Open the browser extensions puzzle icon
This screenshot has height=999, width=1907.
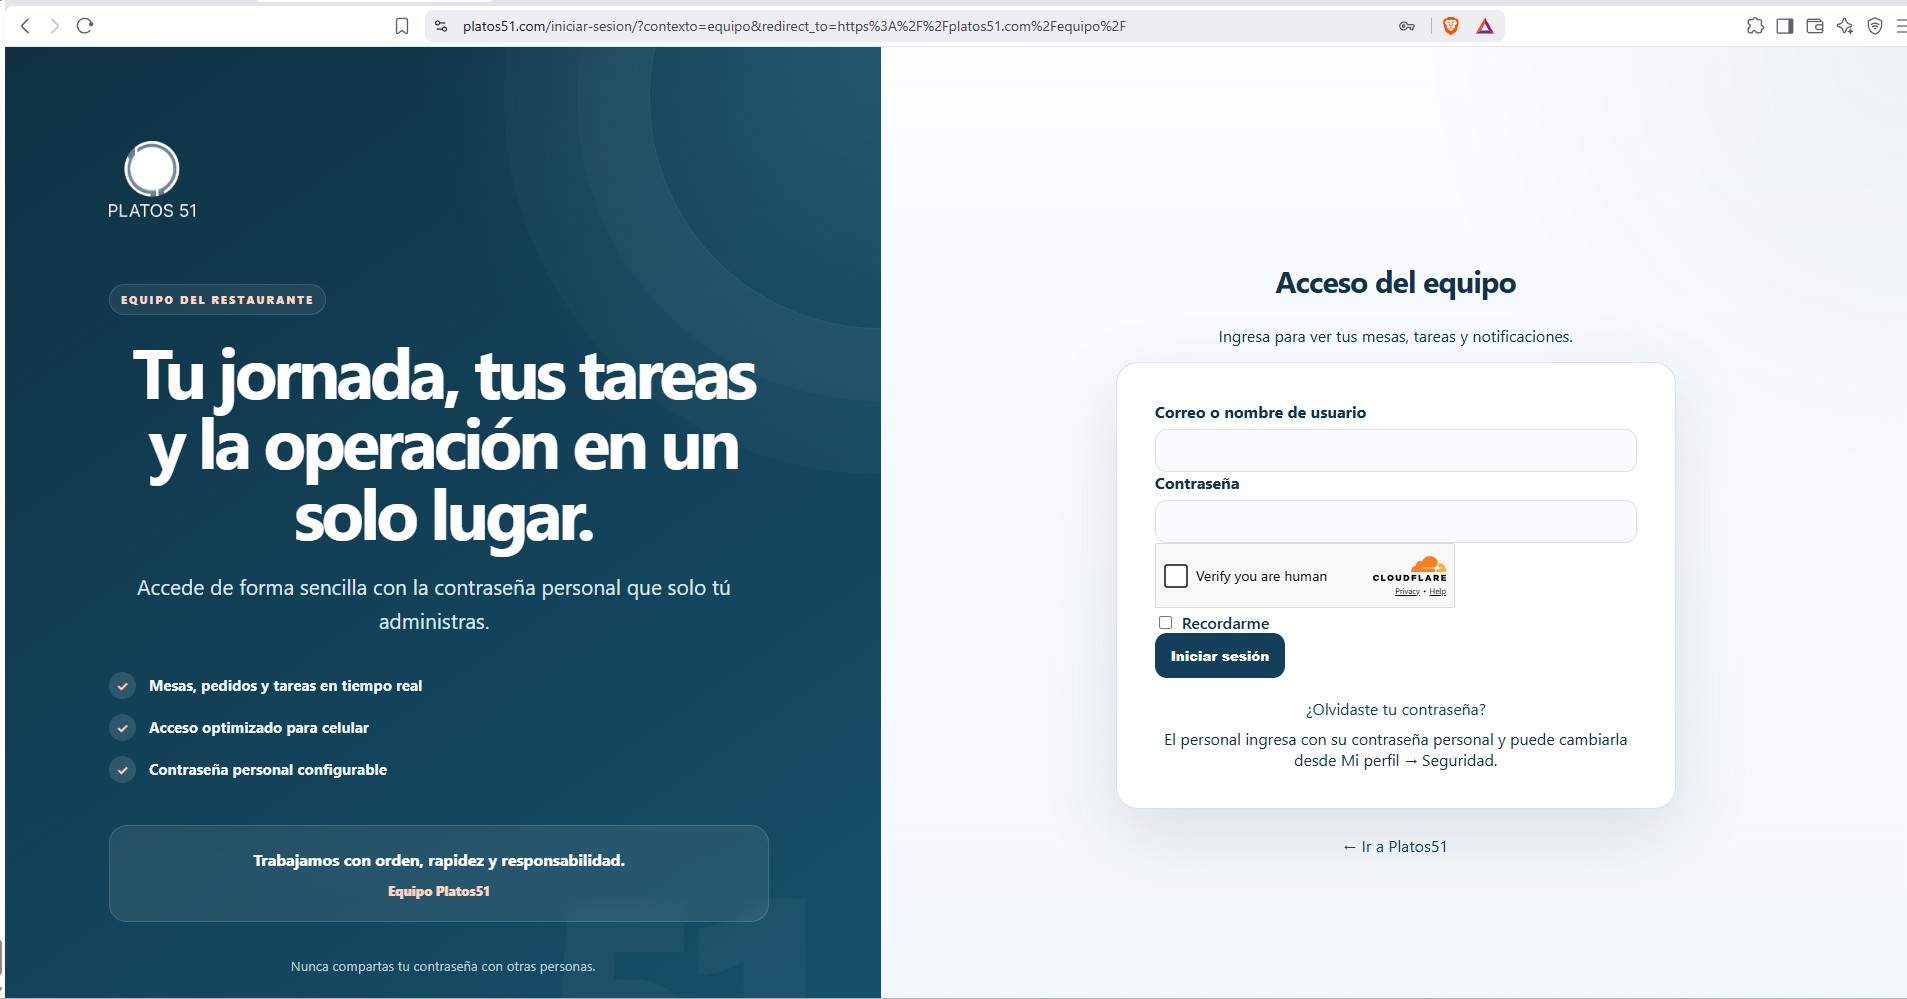[x=1755, y=26]
